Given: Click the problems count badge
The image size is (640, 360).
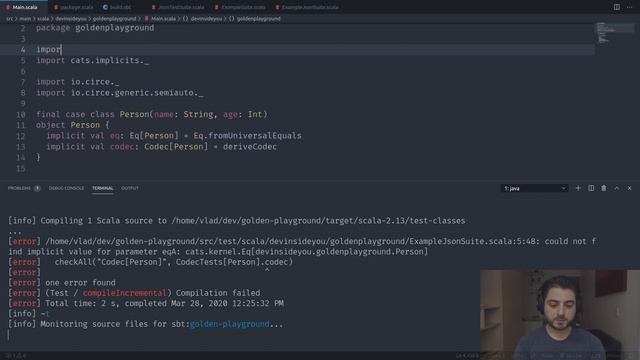Looking at the screenshot, I should click(x=37, y=188).
